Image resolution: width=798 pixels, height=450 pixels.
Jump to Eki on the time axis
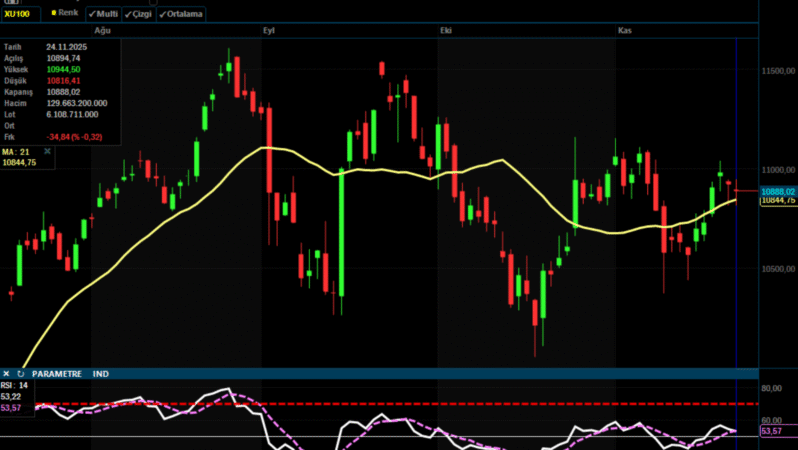[x=445, y=32]
